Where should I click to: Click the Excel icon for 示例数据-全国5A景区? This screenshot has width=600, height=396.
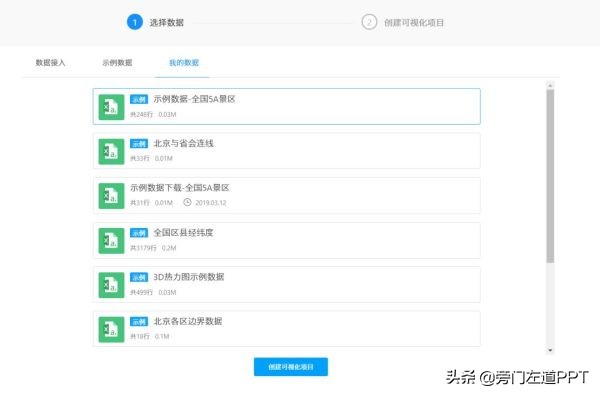coord(111,107)
